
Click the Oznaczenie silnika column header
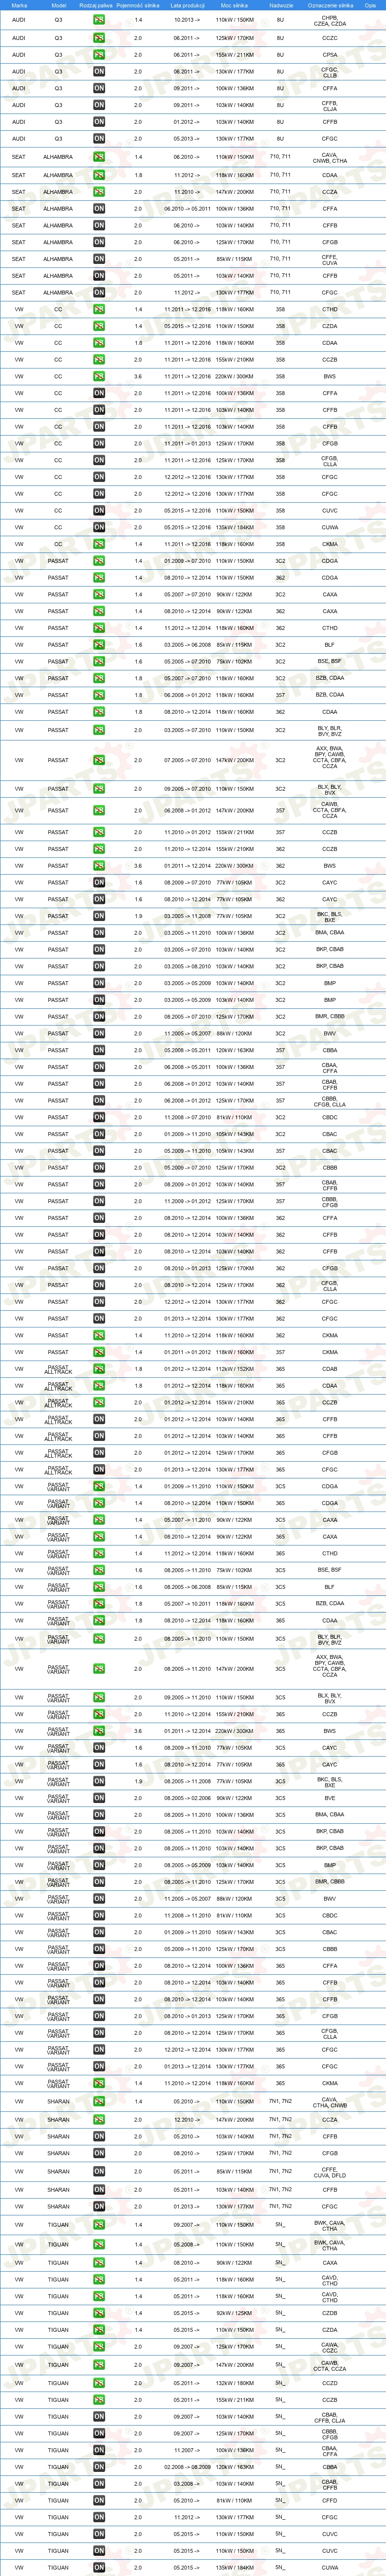[x=330, y=5]
